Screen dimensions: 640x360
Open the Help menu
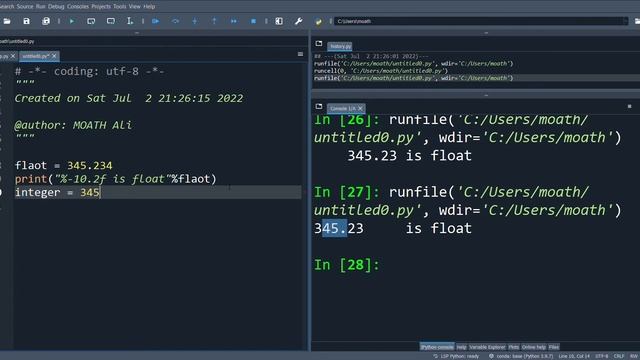tap(149, 7)
